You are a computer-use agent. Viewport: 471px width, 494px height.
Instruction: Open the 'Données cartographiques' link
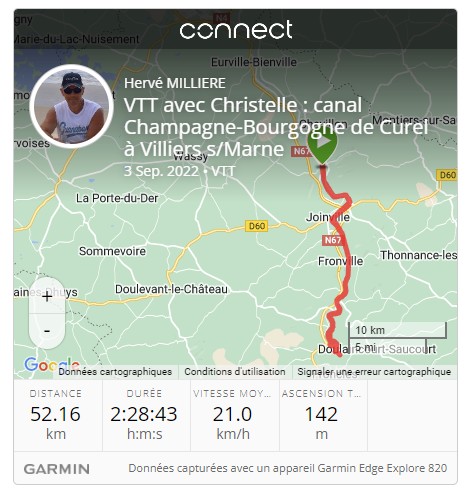coord(115,372)
